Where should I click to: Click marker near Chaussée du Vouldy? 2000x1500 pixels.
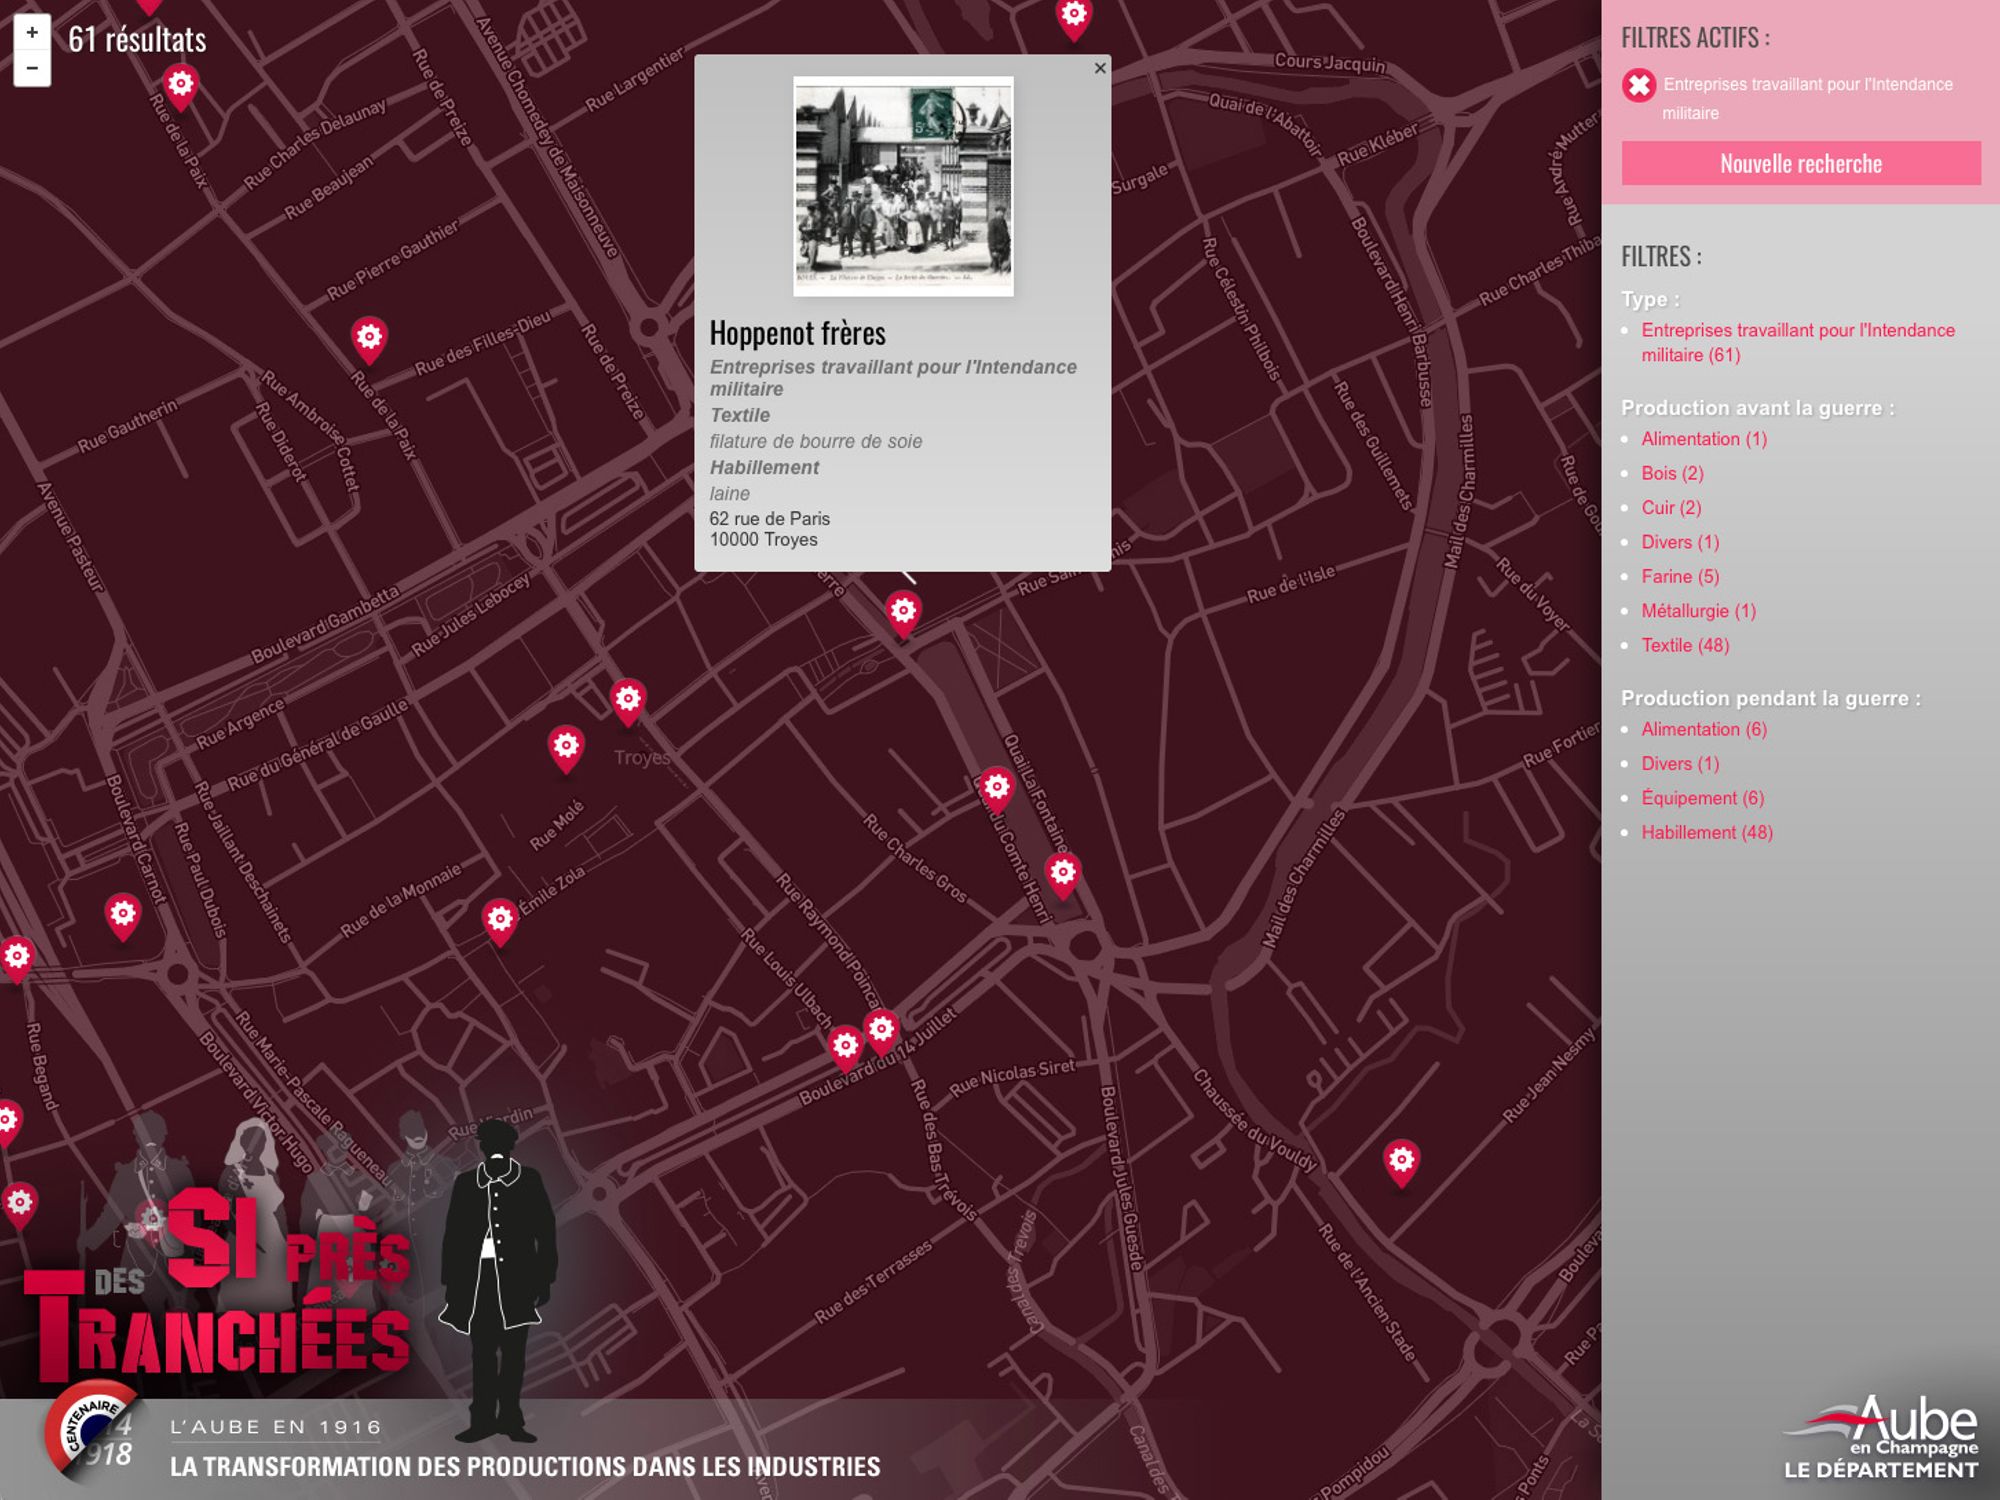1401,1160
